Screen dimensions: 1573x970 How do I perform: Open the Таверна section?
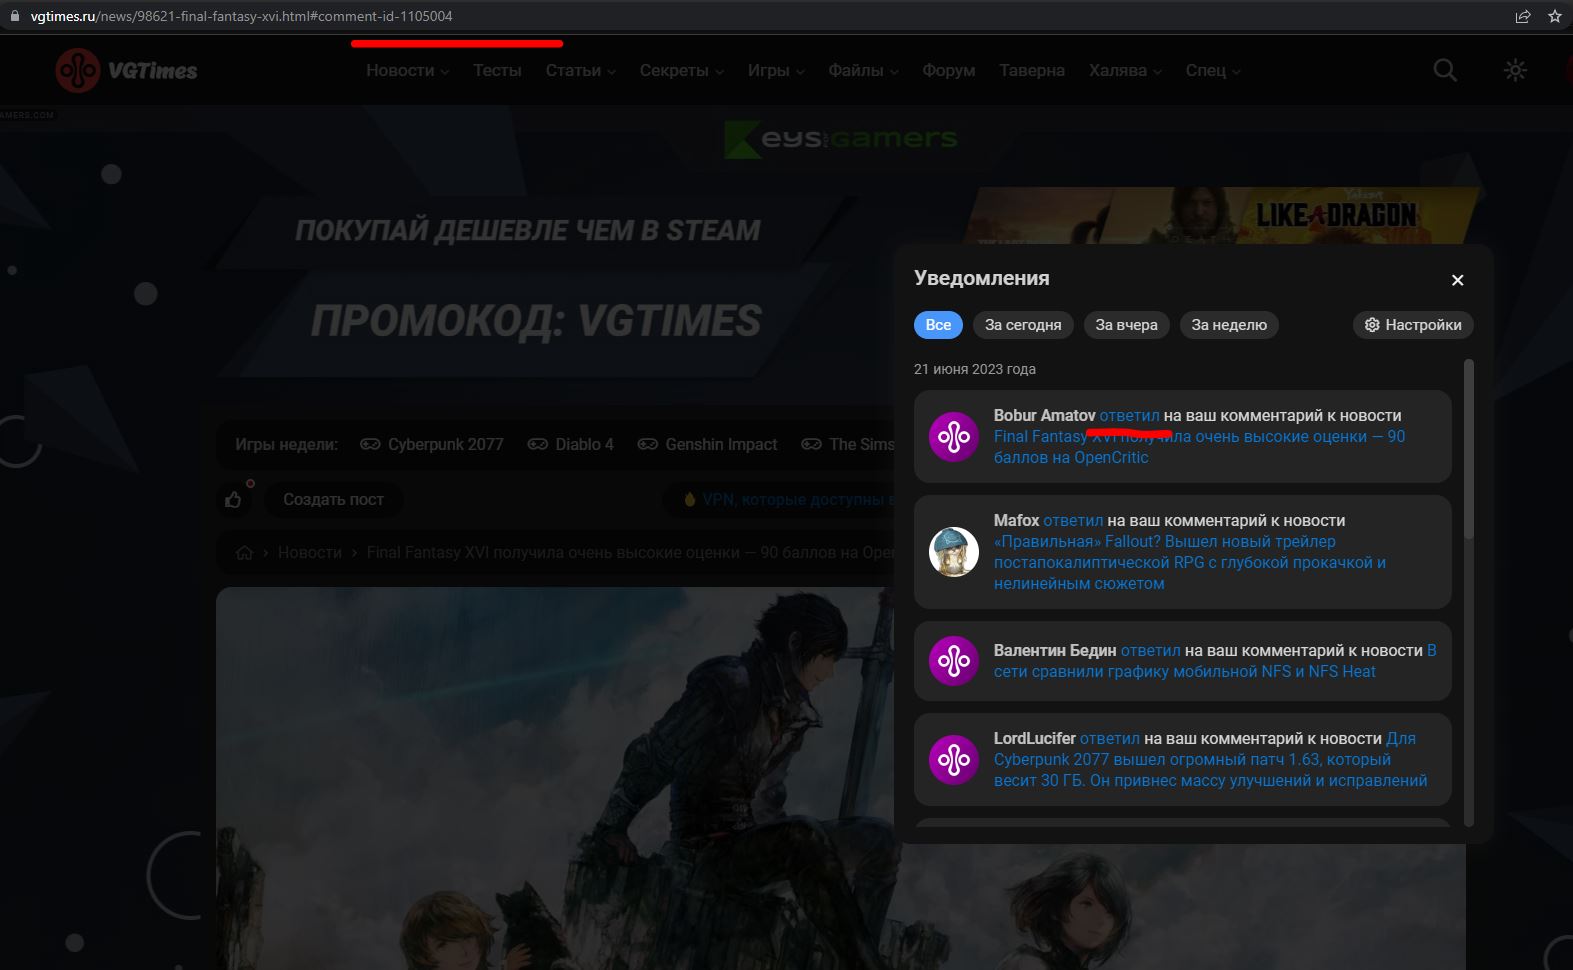click(1032, 70)
